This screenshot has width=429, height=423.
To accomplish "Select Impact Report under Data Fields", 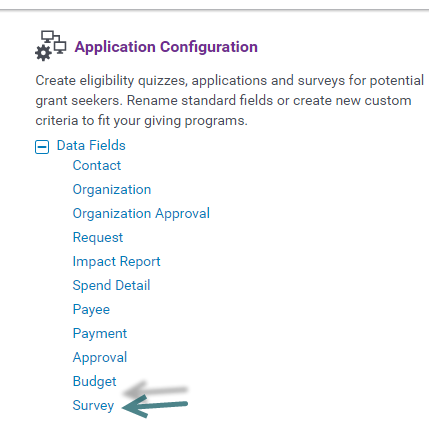I will [116, 261].
